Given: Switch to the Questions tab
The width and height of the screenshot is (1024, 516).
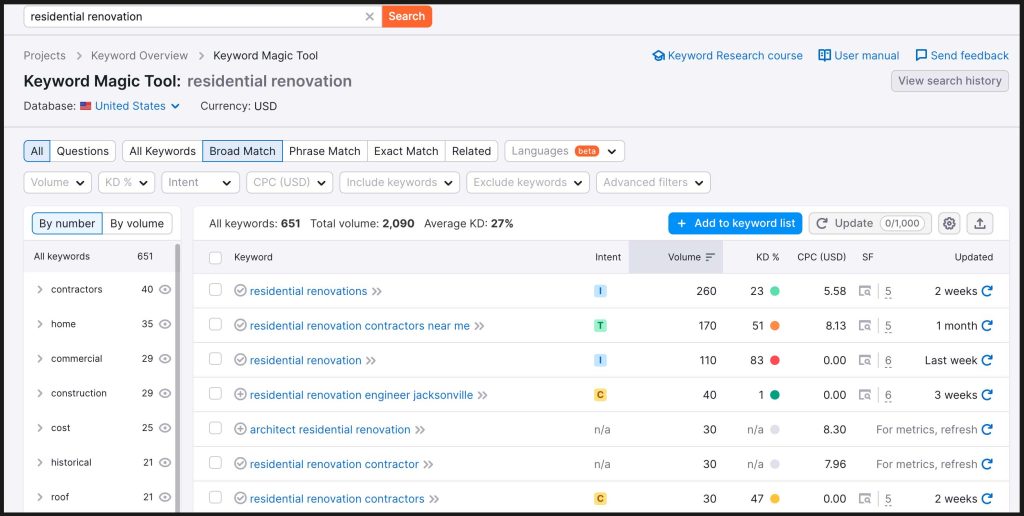Looking at the screenshot, I should click(x=83, y=151).
